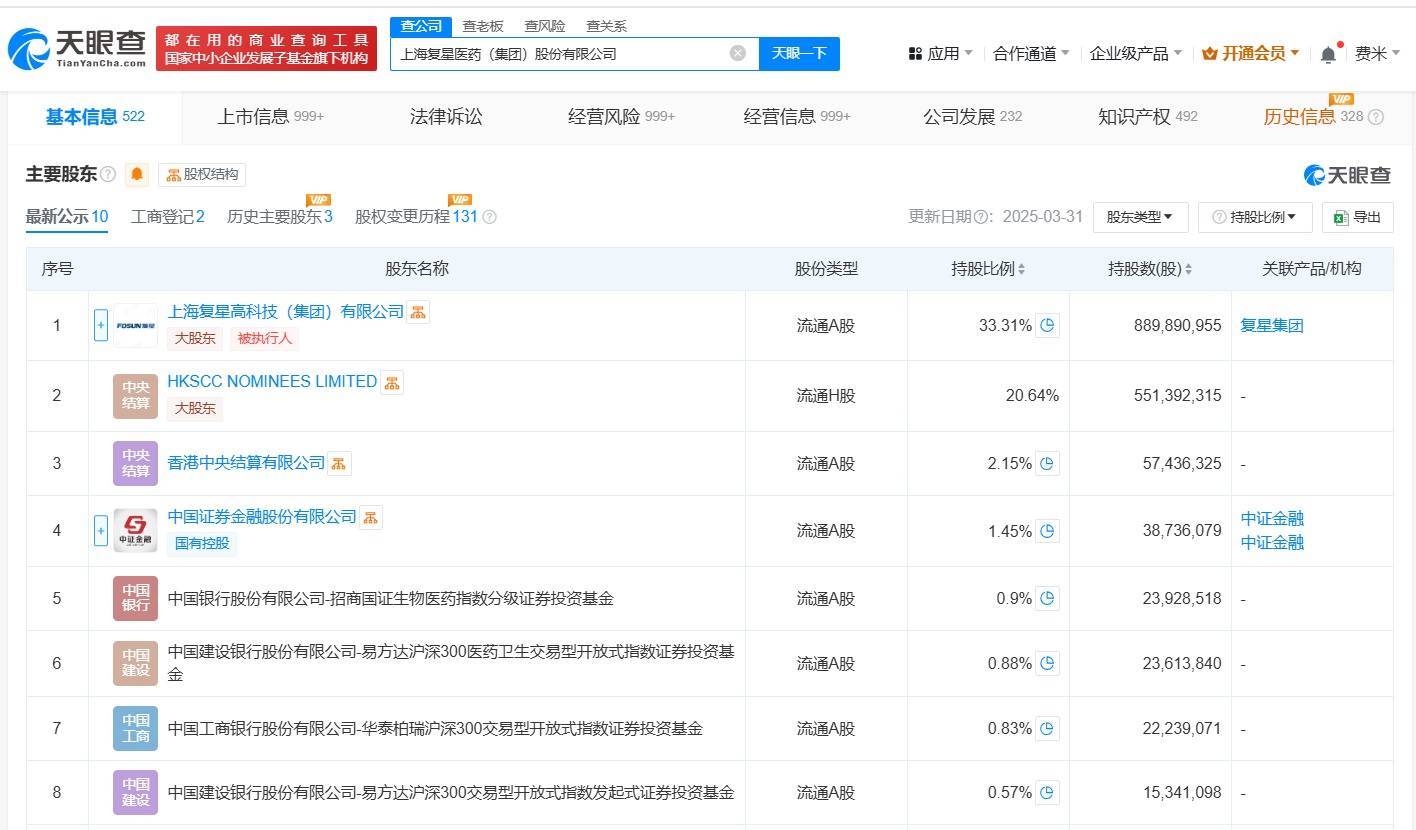Open the 历史信息 VIP tab
Screen dimensions: 1416x830
(1313, 117)
